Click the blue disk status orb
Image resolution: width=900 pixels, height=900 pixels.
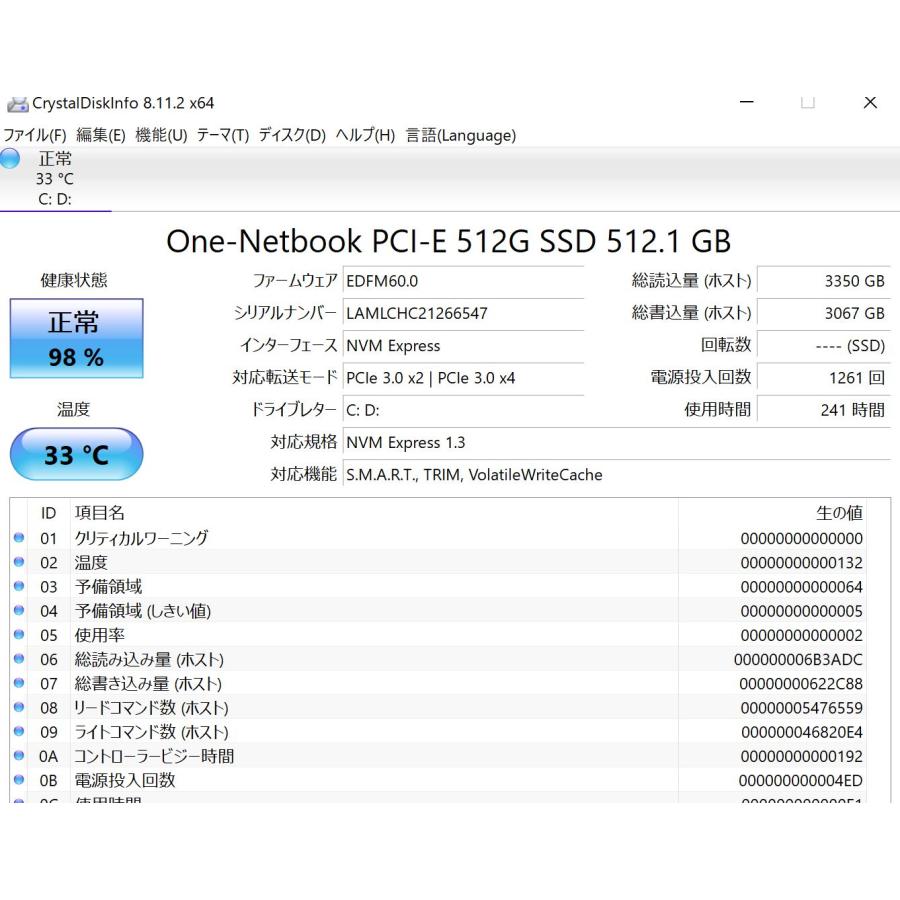click(x=10, y=158)
